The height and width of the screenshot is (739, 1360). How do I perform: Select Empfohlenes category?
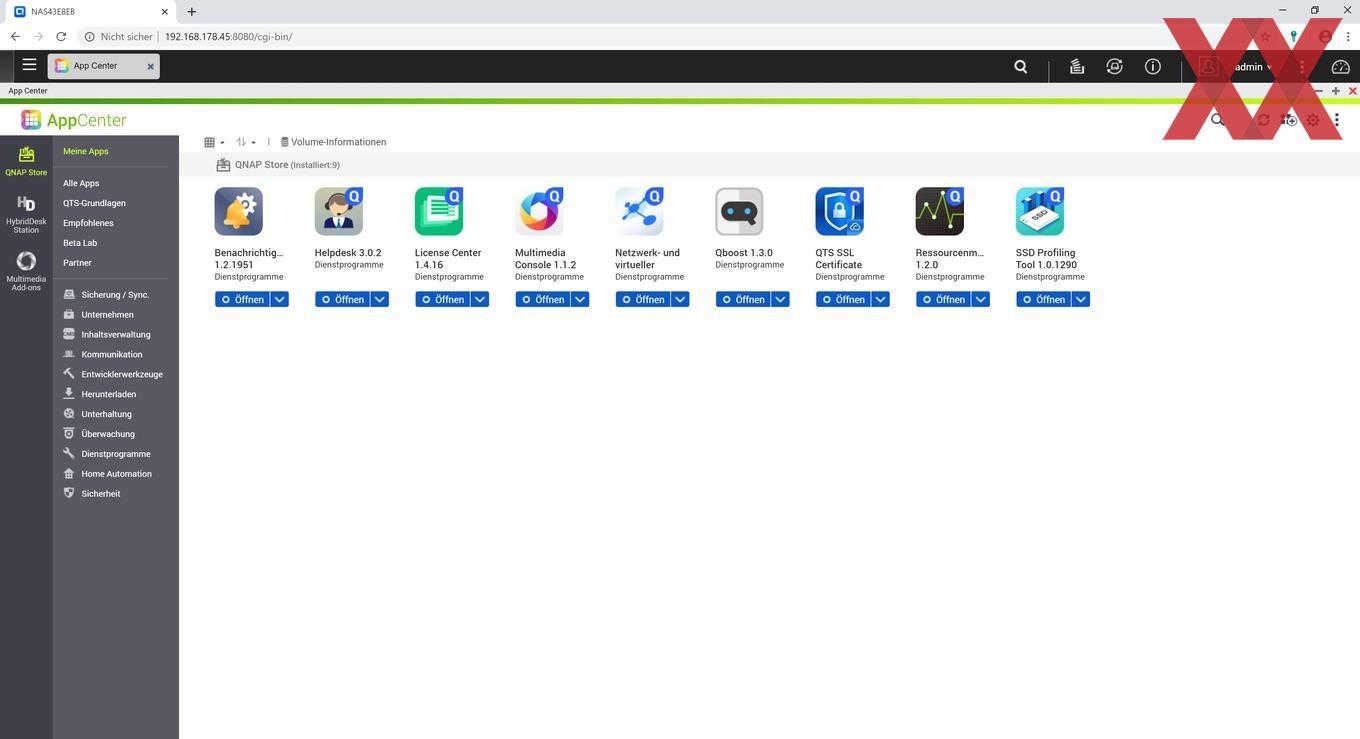point(88,223)
